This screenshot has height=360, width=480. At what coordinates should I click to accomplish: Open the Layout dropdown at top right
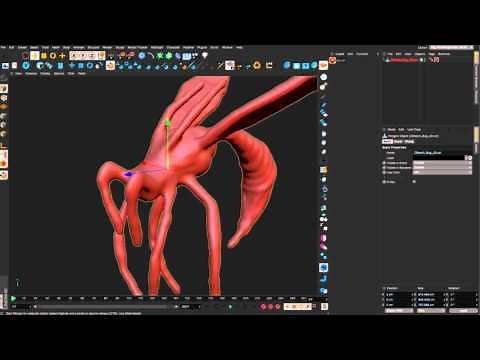click(x=451, y=47)
